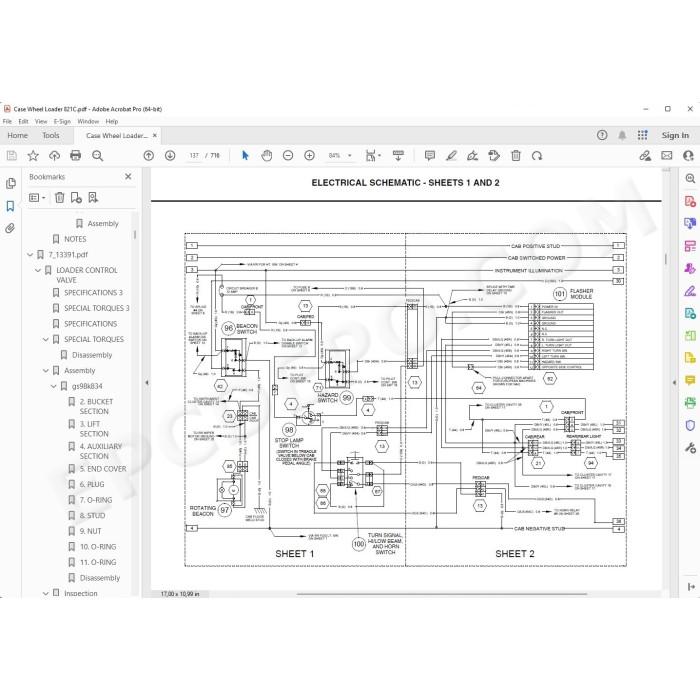Open the zoom level dropdown arrow
This screenshot has height=700, width=700.
click(x=350, y=155)
